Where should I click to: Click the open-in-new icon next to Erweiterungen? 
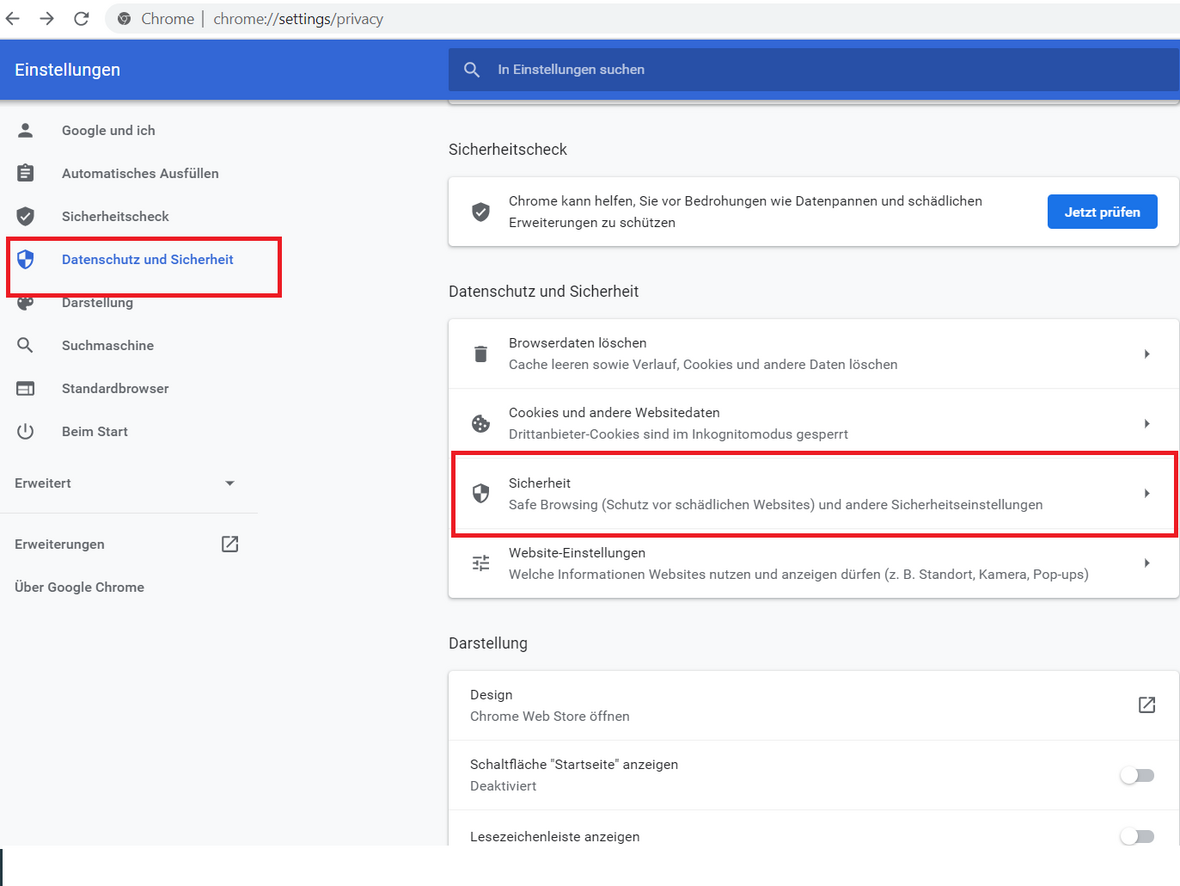(230, 545)
